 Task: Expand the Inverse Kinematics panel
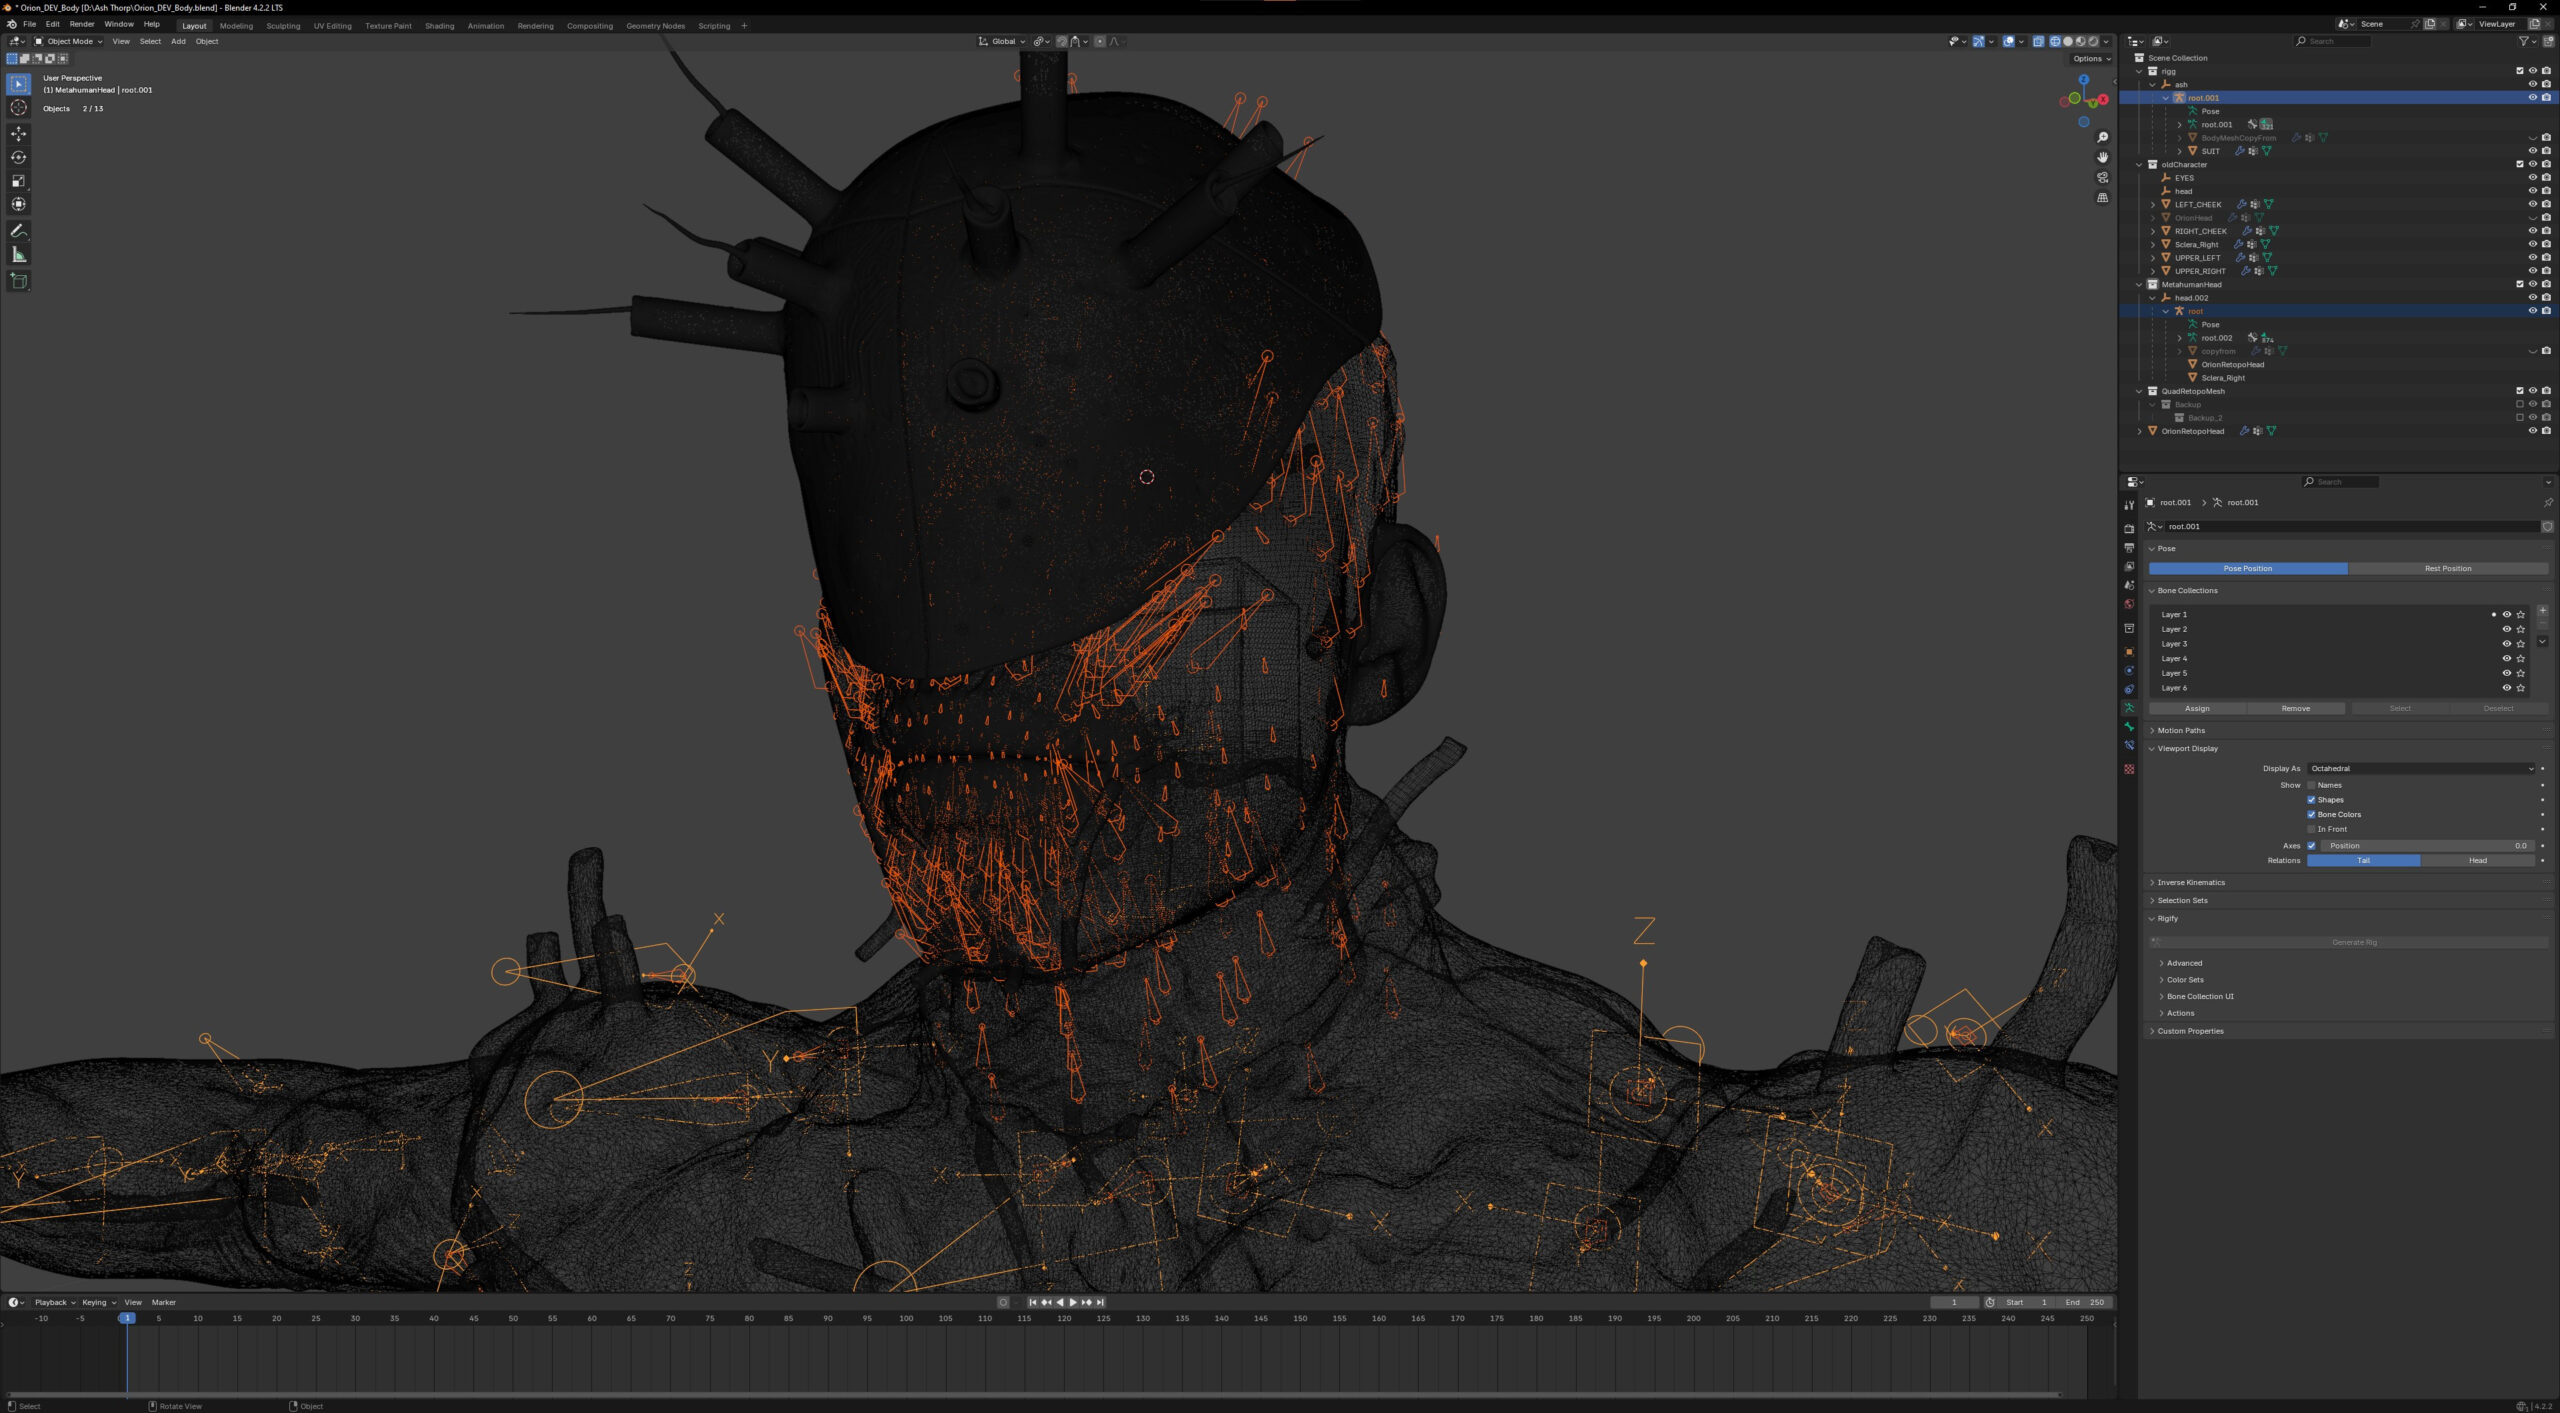(2190, 883)
